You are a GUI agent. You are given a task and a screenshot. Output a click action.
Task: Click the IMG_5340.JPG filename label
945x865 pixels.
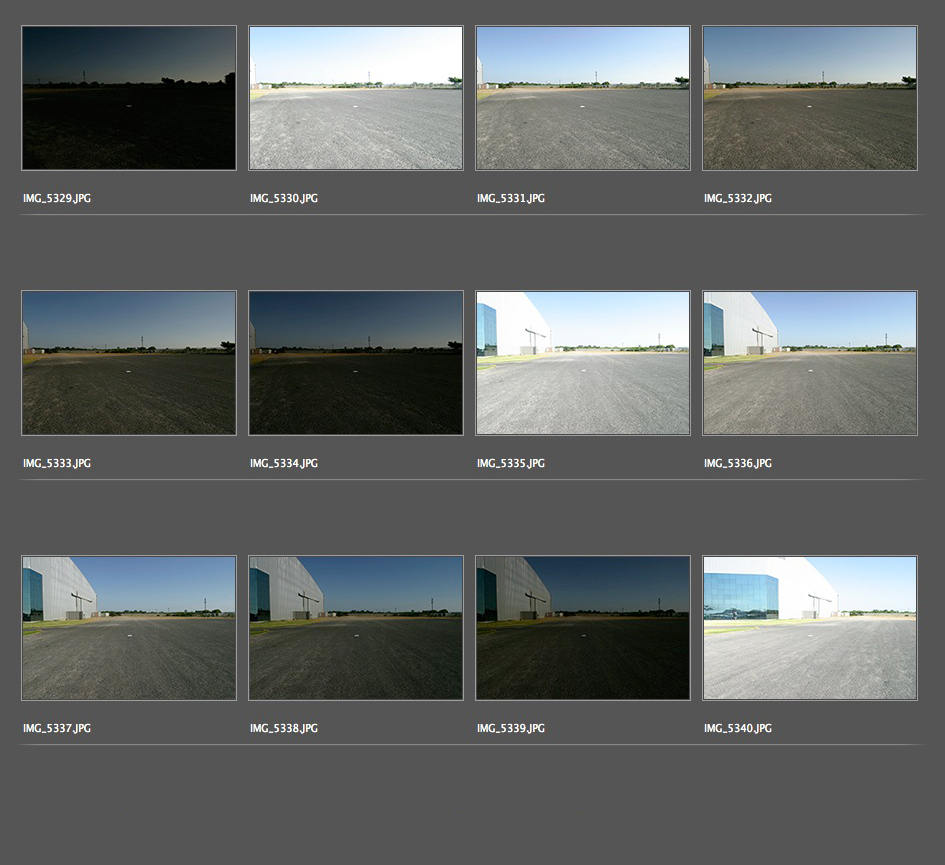pos(738,729)
